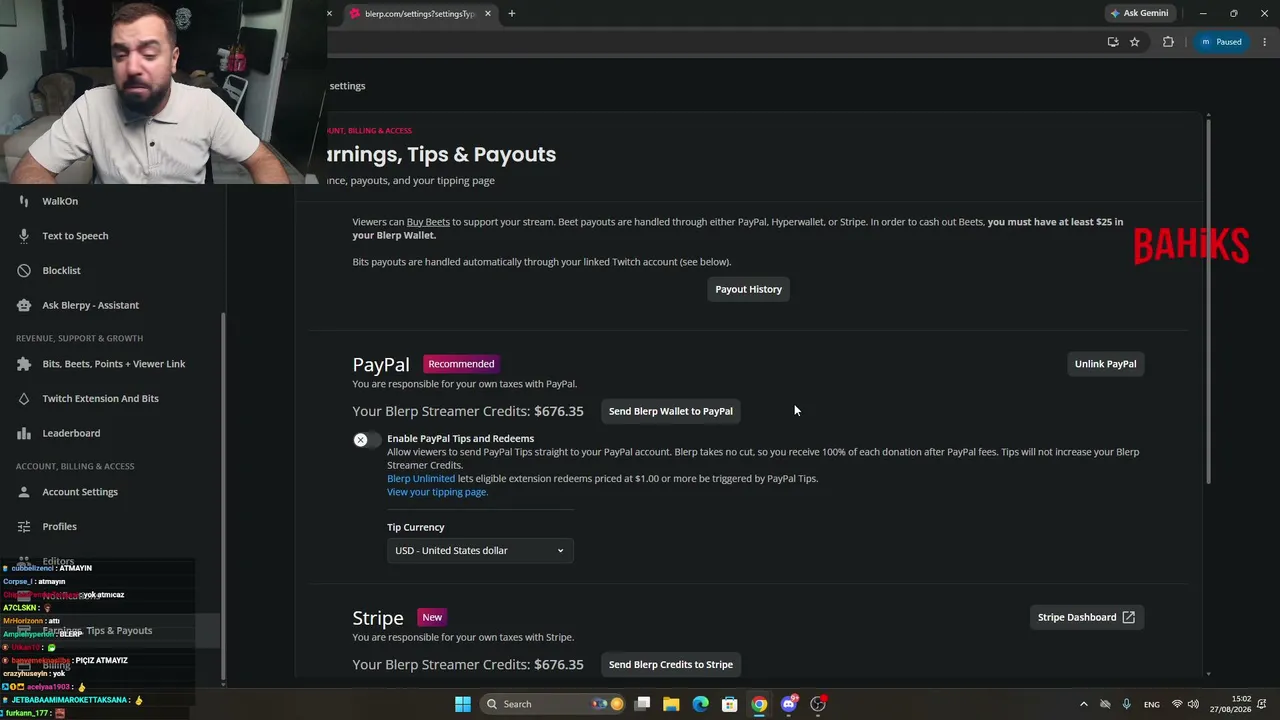The width and height of the screenshot is (1280, 720).
Task: Open the Leaderboard page
Action: (71, 433)
